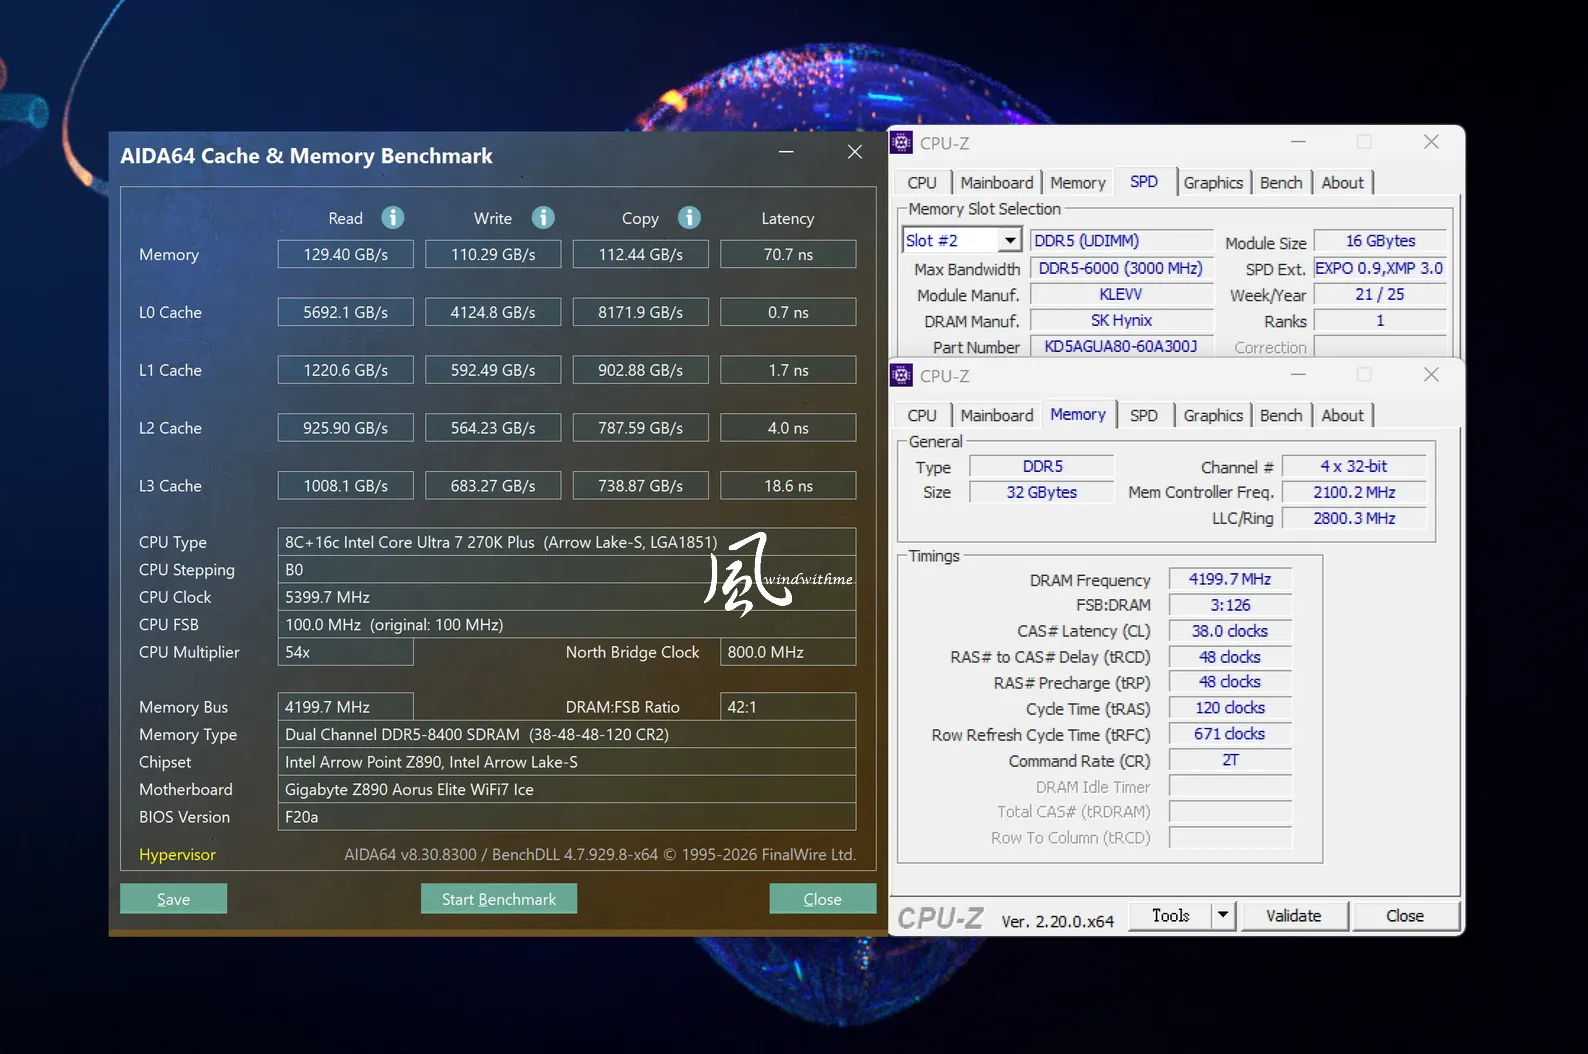
Task: Close the AIDA64 benchmark dialog via Close button
Action: point(822,899)
